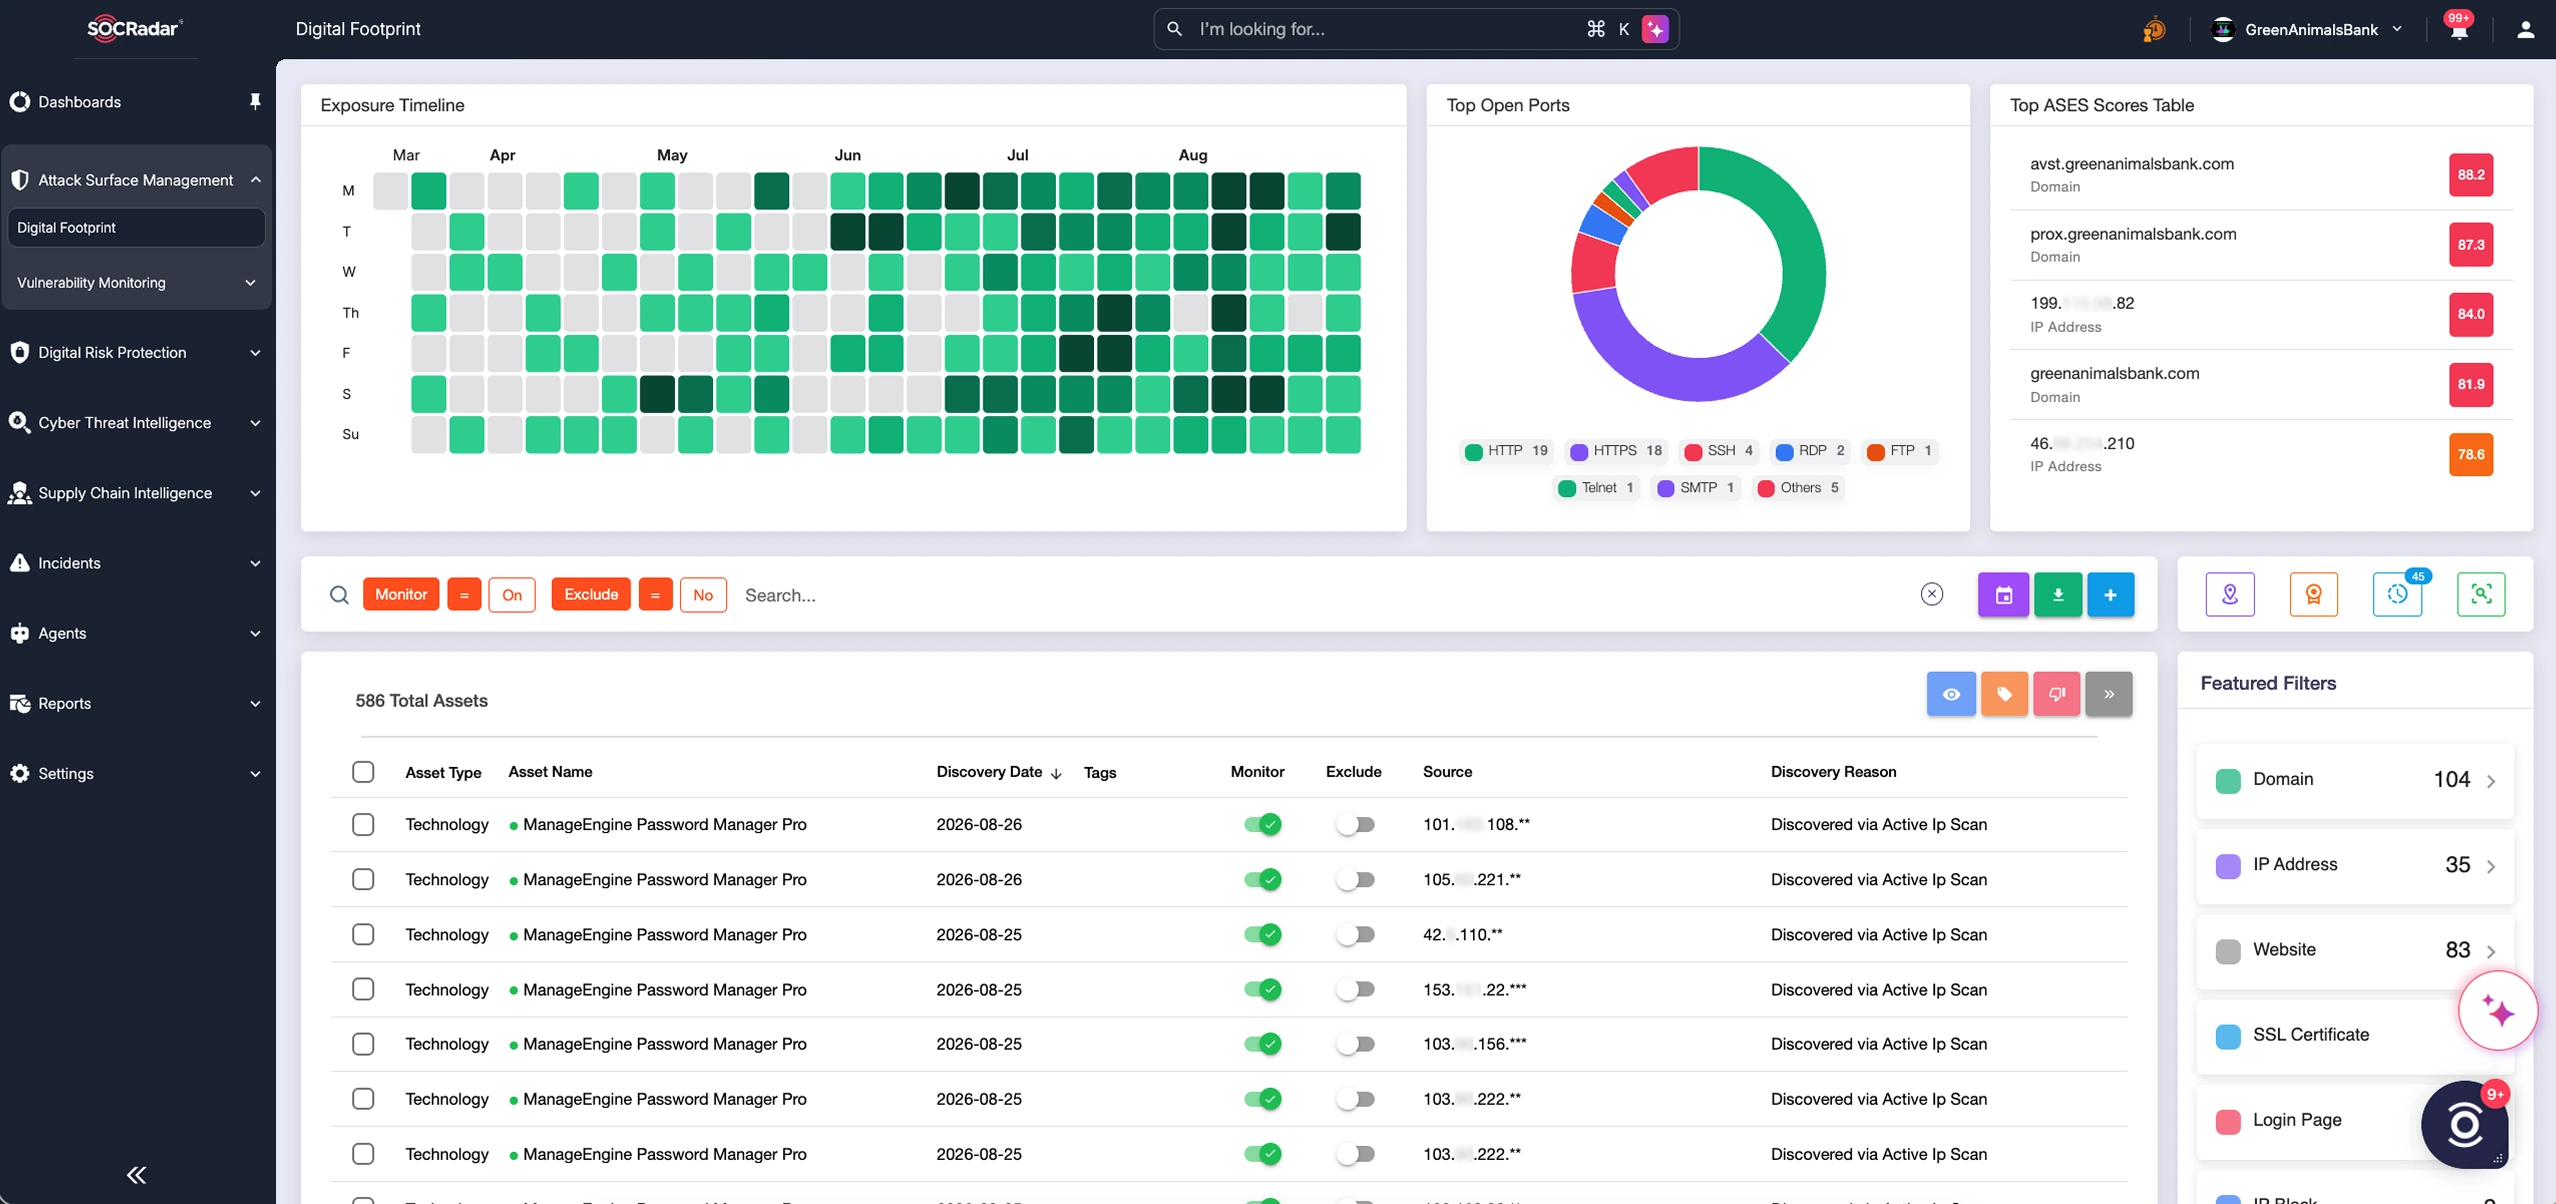This screenshot has height=1204, width=2556.
Task: Click the orange tag action button
Action: [2004, 694]
